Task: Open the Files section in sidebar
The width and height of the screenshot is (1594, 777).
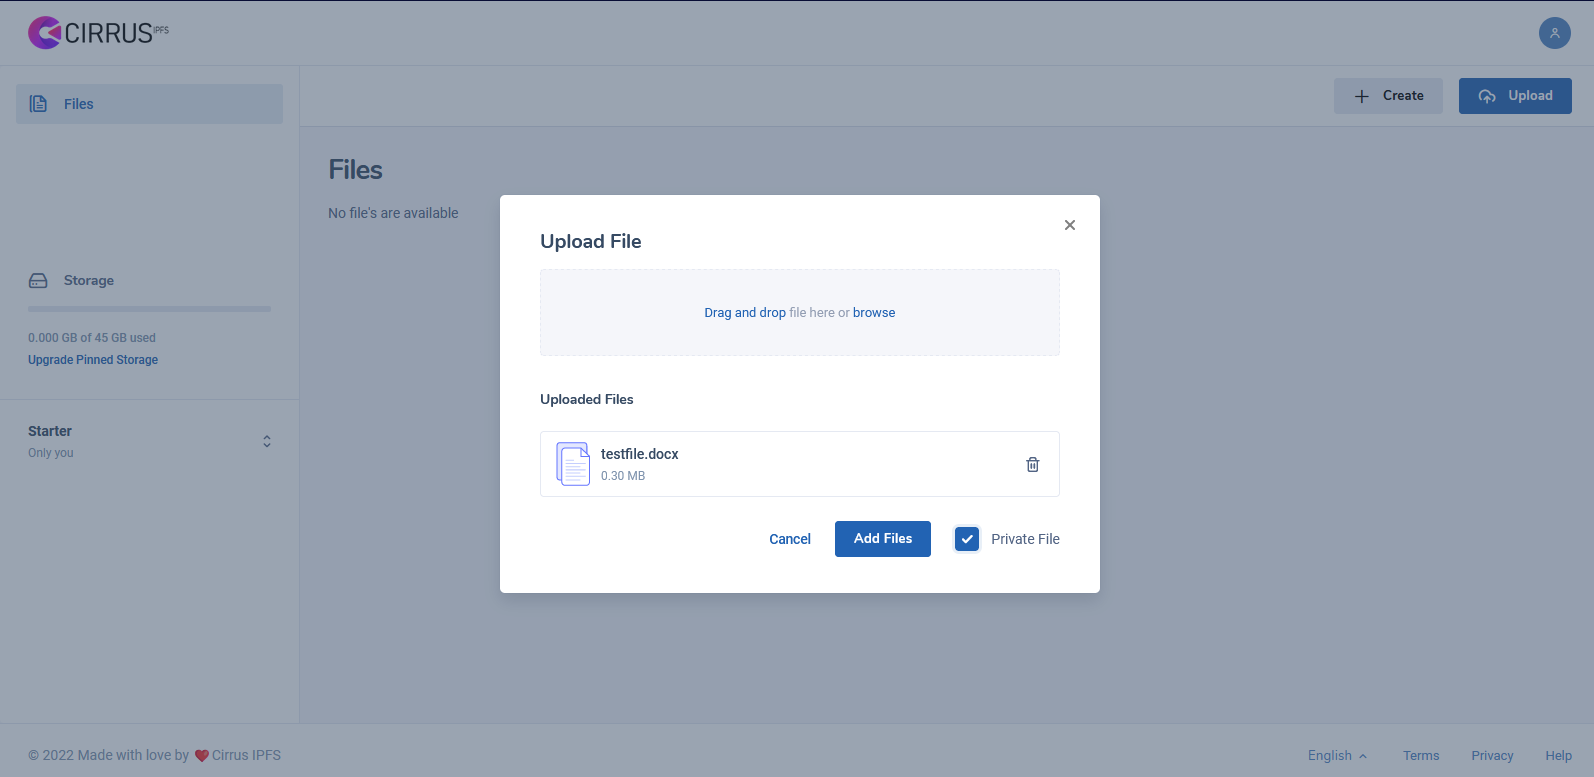Action: point(149,104)
